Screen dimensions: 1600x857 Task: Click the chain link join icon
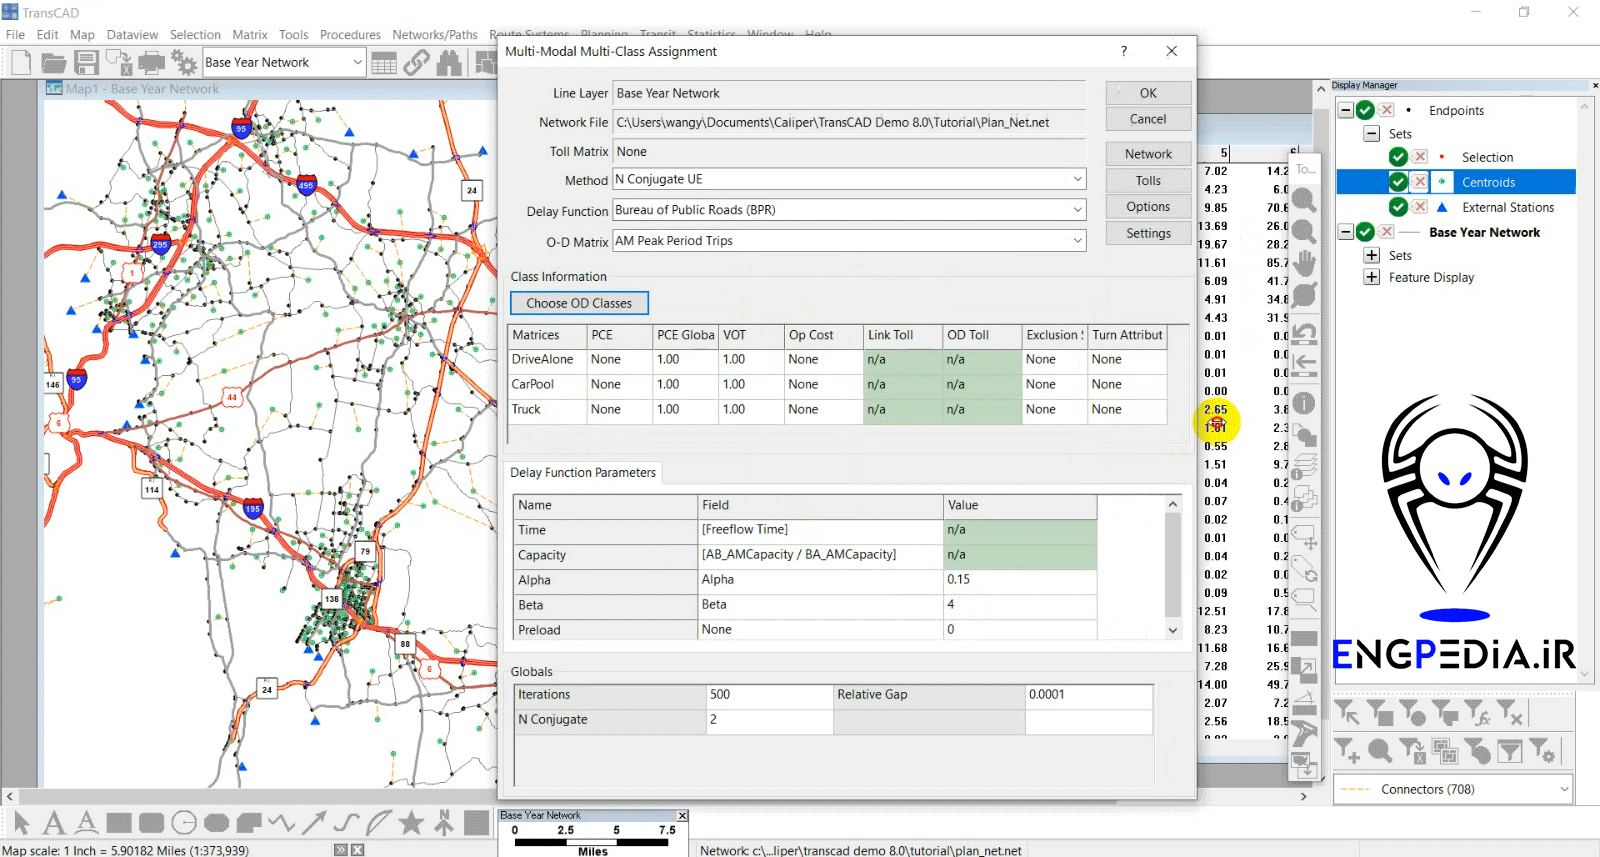coord(417,62)
